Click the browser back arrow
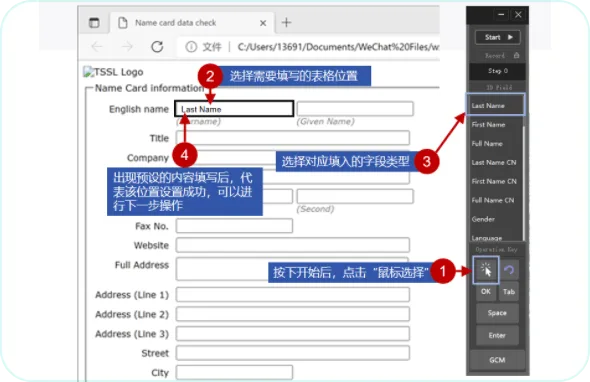Image resolution: width=590 pixels, height=382 pixels. point(97,47)
